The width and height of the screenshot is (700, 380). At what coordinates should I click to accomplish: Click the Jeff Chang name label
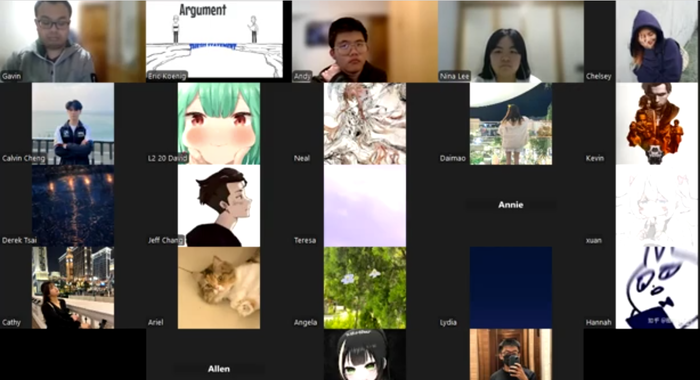(165, 240)
